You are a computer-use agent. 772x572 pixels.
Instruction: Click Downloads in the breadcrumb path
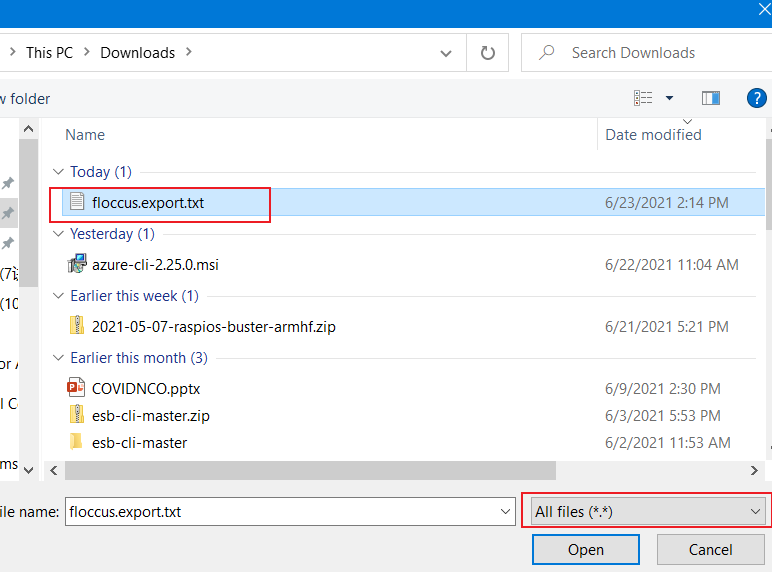[137, 53]
